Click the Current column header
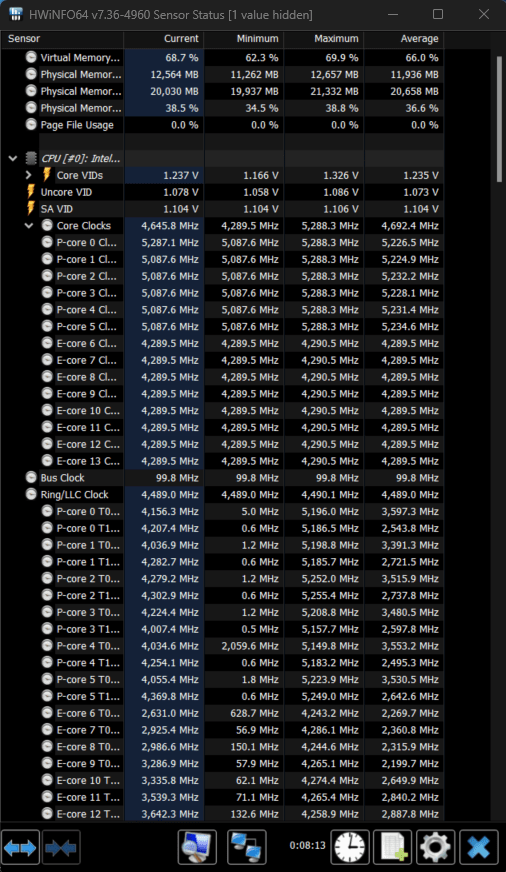The image size is (506, 872). pyautogui.click(x=163, y=39)
